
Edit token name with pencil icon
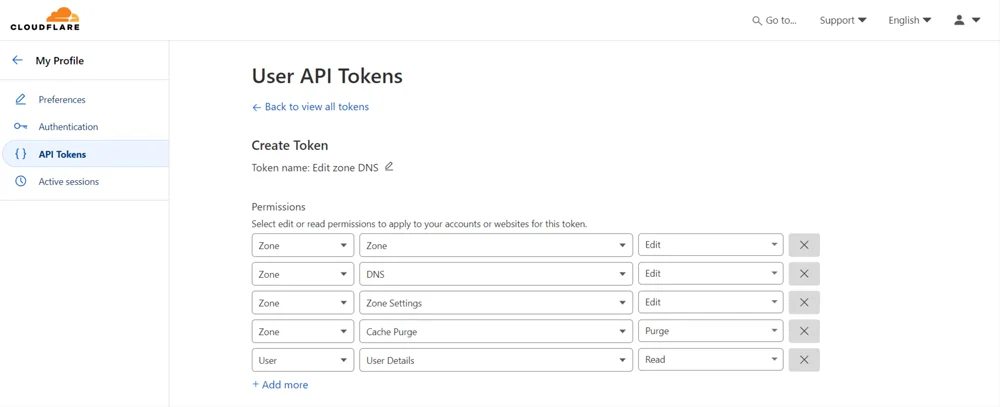[x=389, y=167]
